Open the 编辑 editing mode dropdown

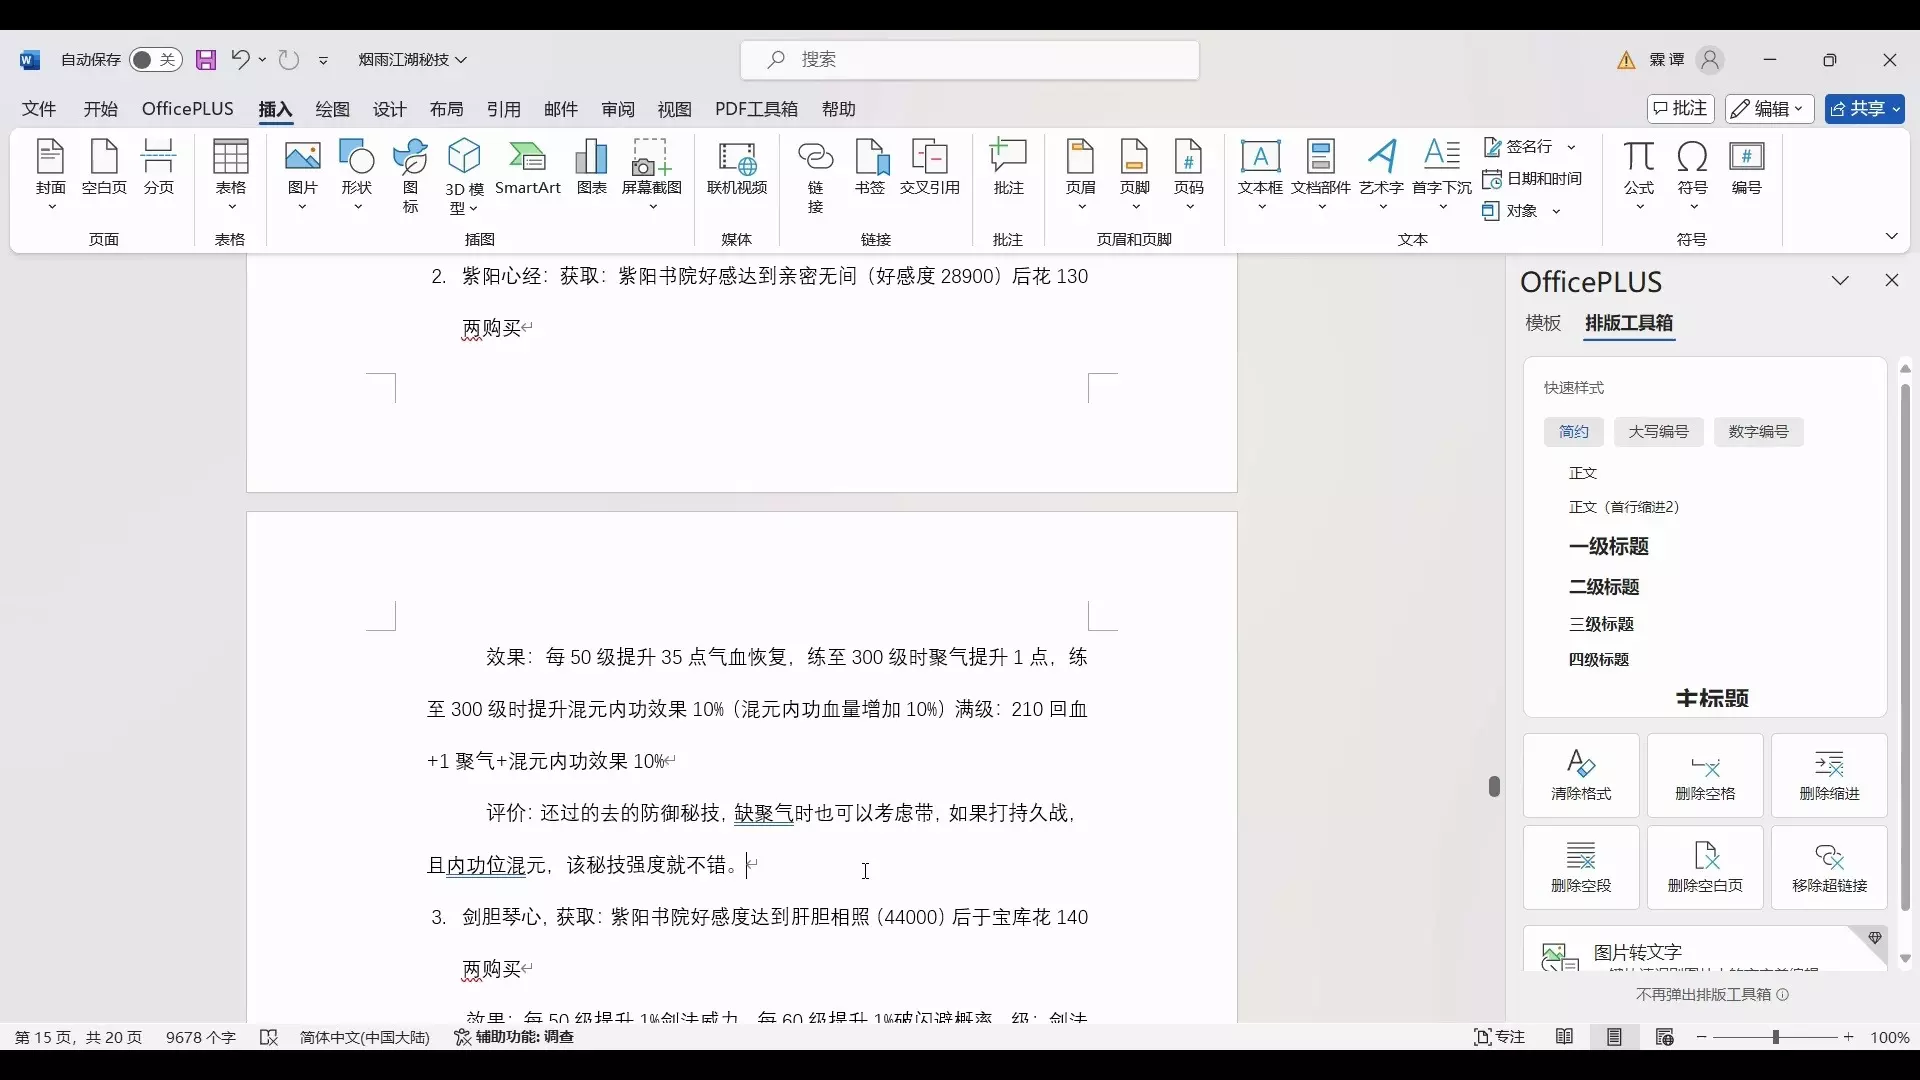1769,109
